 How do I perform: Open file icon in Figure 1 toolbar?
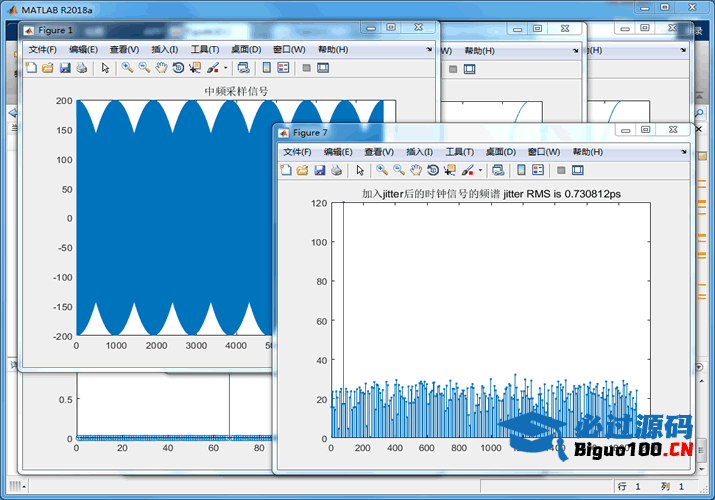[x=48, y=68]
